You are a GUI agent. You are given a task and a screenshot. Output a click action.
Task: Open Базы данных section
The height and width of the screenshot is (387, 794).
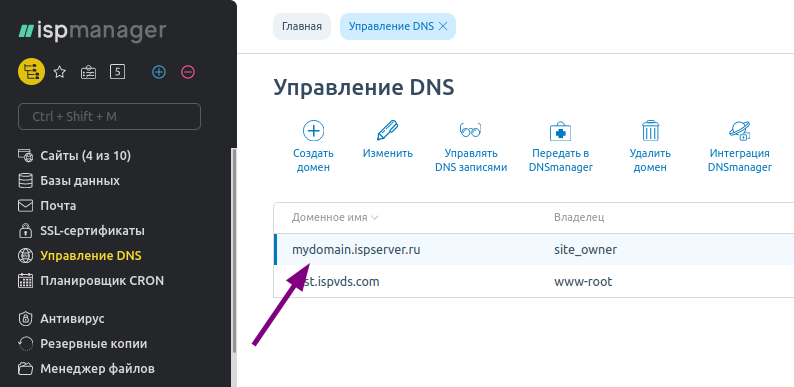pyautogui.click(x=80, y=181)
